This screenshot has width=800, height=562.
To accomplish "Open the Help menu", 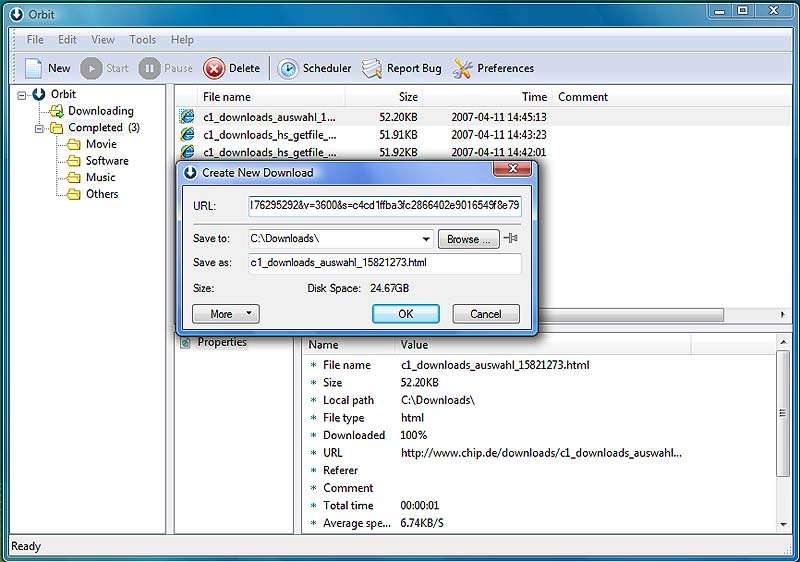I will pos(182,40).
